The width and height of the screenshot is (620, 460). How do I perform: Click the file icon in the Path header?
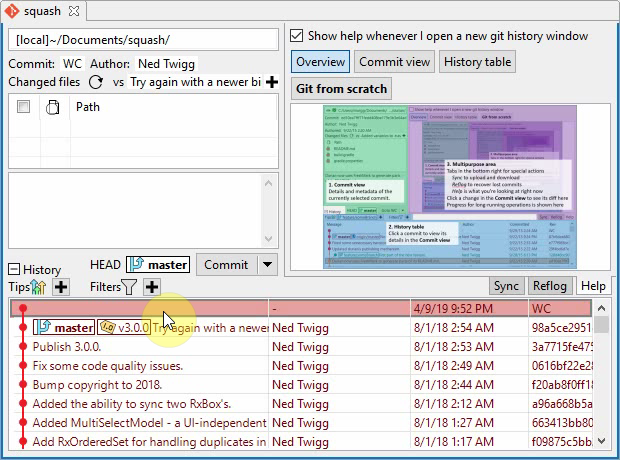tap(54, 107)
